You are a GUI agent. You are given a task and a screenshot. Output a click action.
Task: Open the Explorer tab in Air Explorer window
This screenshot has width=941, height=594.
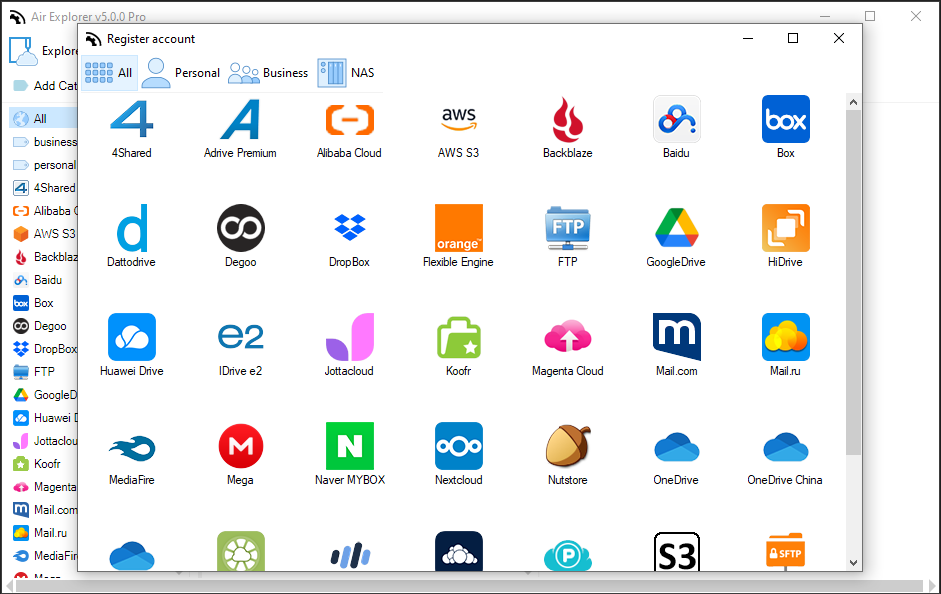(x=43, y=51)
